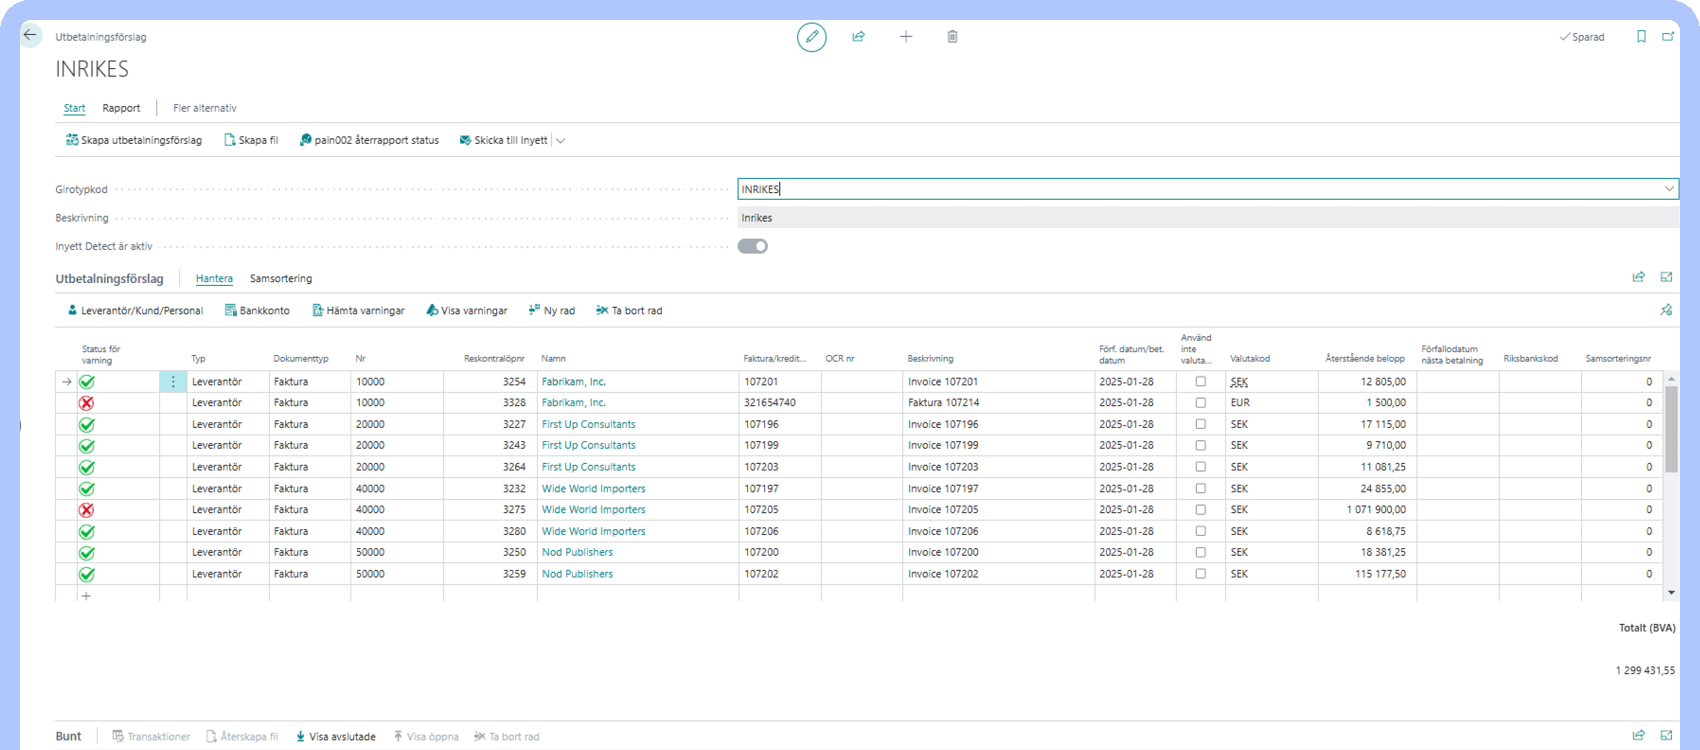Click the pin icon right of Utbetalningsförslag toolbar
Screen dimensions: 1700x750
[1666, 311]
